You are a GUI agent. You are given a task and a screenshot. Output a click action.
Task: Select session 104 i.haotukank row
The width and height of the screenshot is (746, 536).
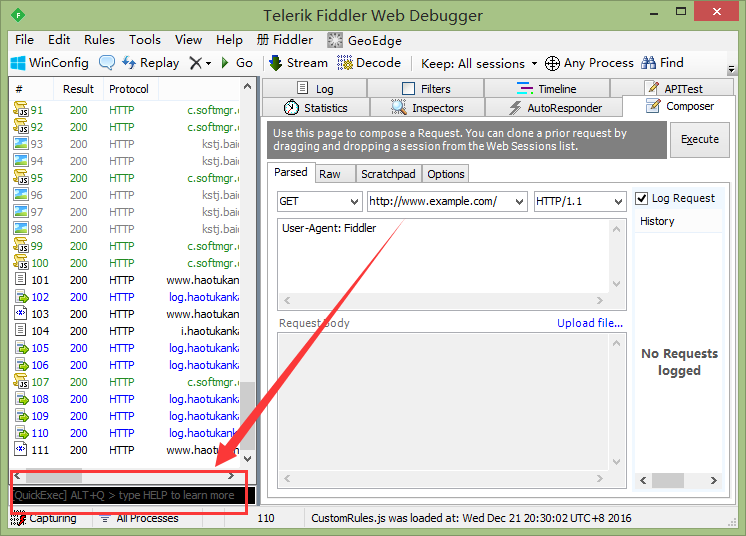point(126,331)
